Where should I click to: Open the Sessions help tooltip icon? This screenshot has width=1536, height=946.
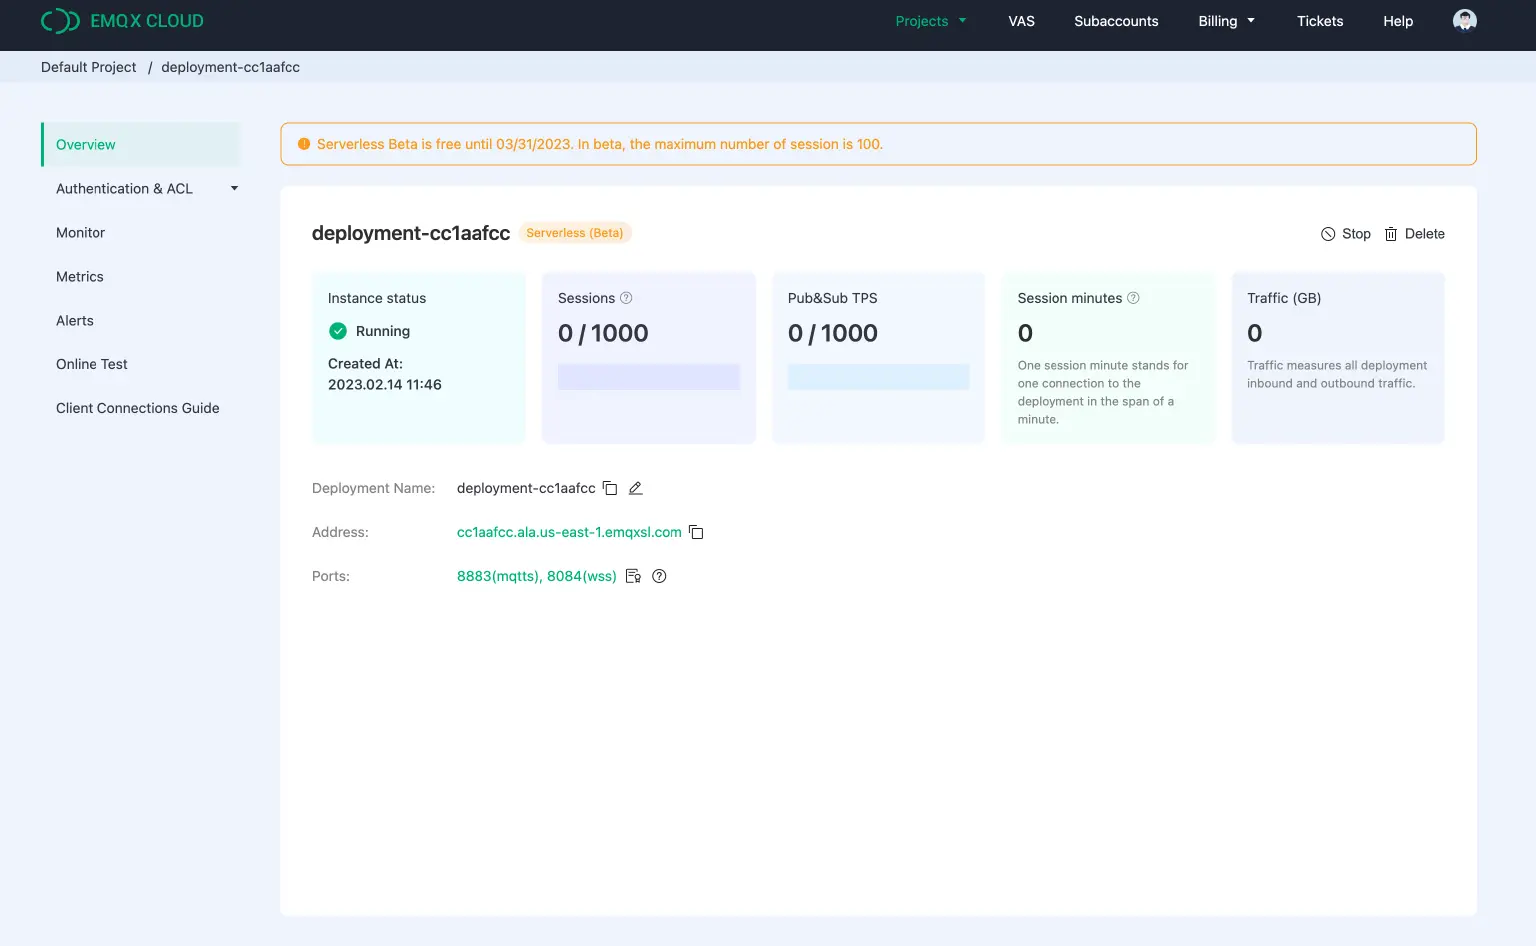coord(626,297)
